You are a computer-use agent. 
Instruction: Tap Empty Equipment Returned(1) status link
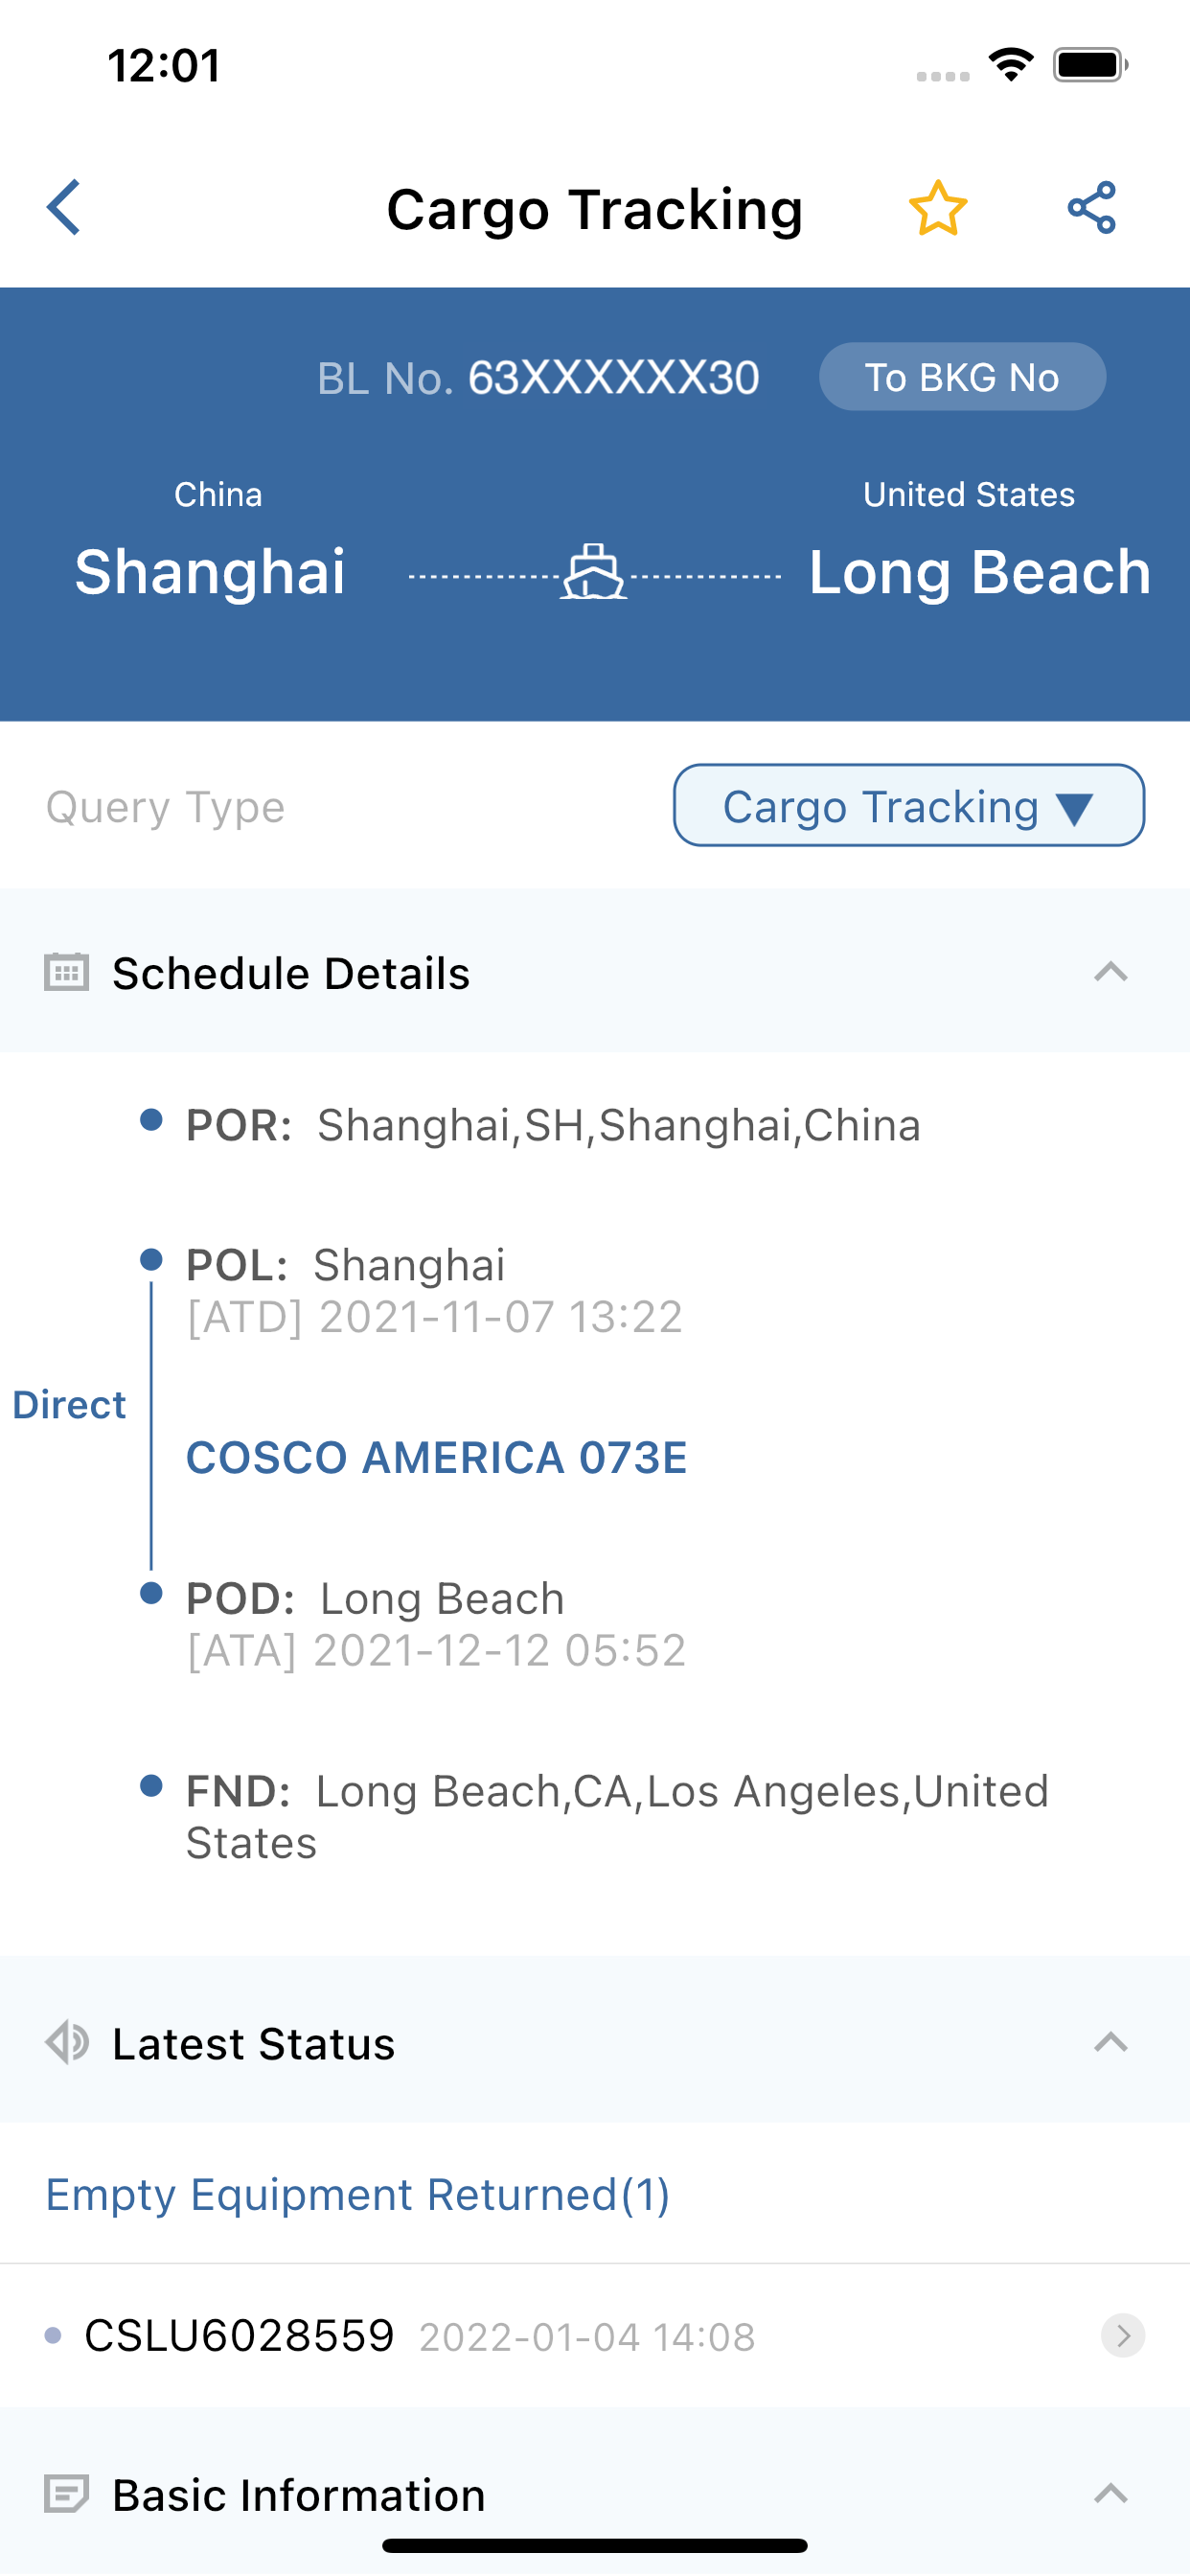pyautogui.click(x=357, y=2195)
